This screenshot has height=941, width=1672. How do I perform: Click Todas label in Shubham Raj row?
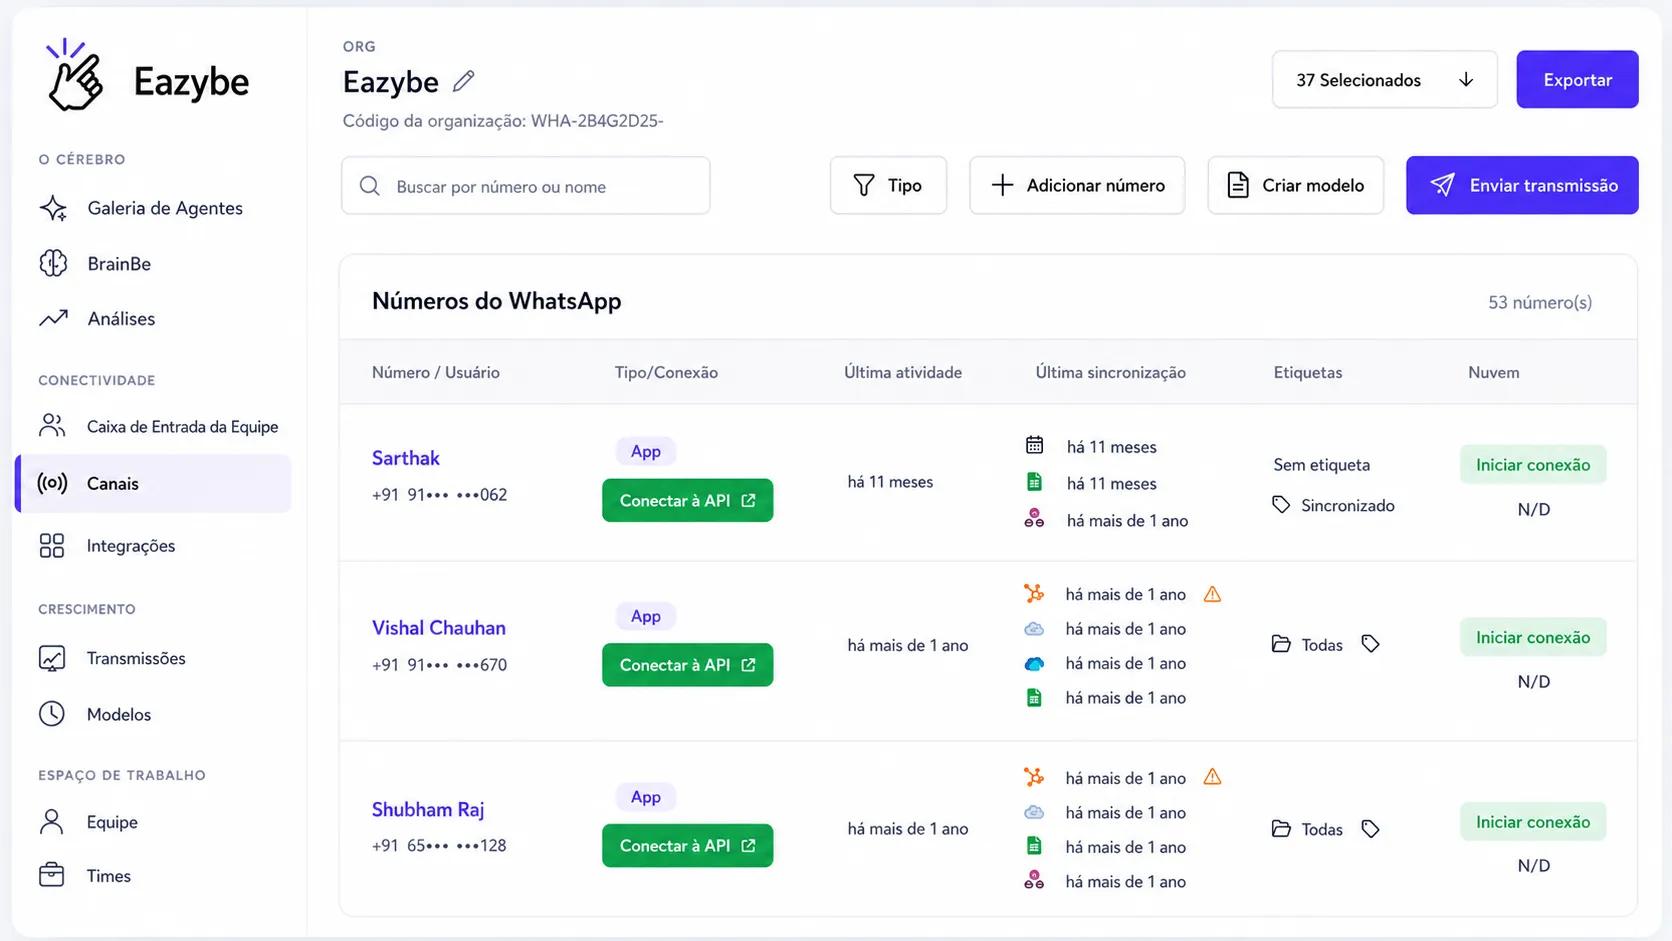[1322, 829]
